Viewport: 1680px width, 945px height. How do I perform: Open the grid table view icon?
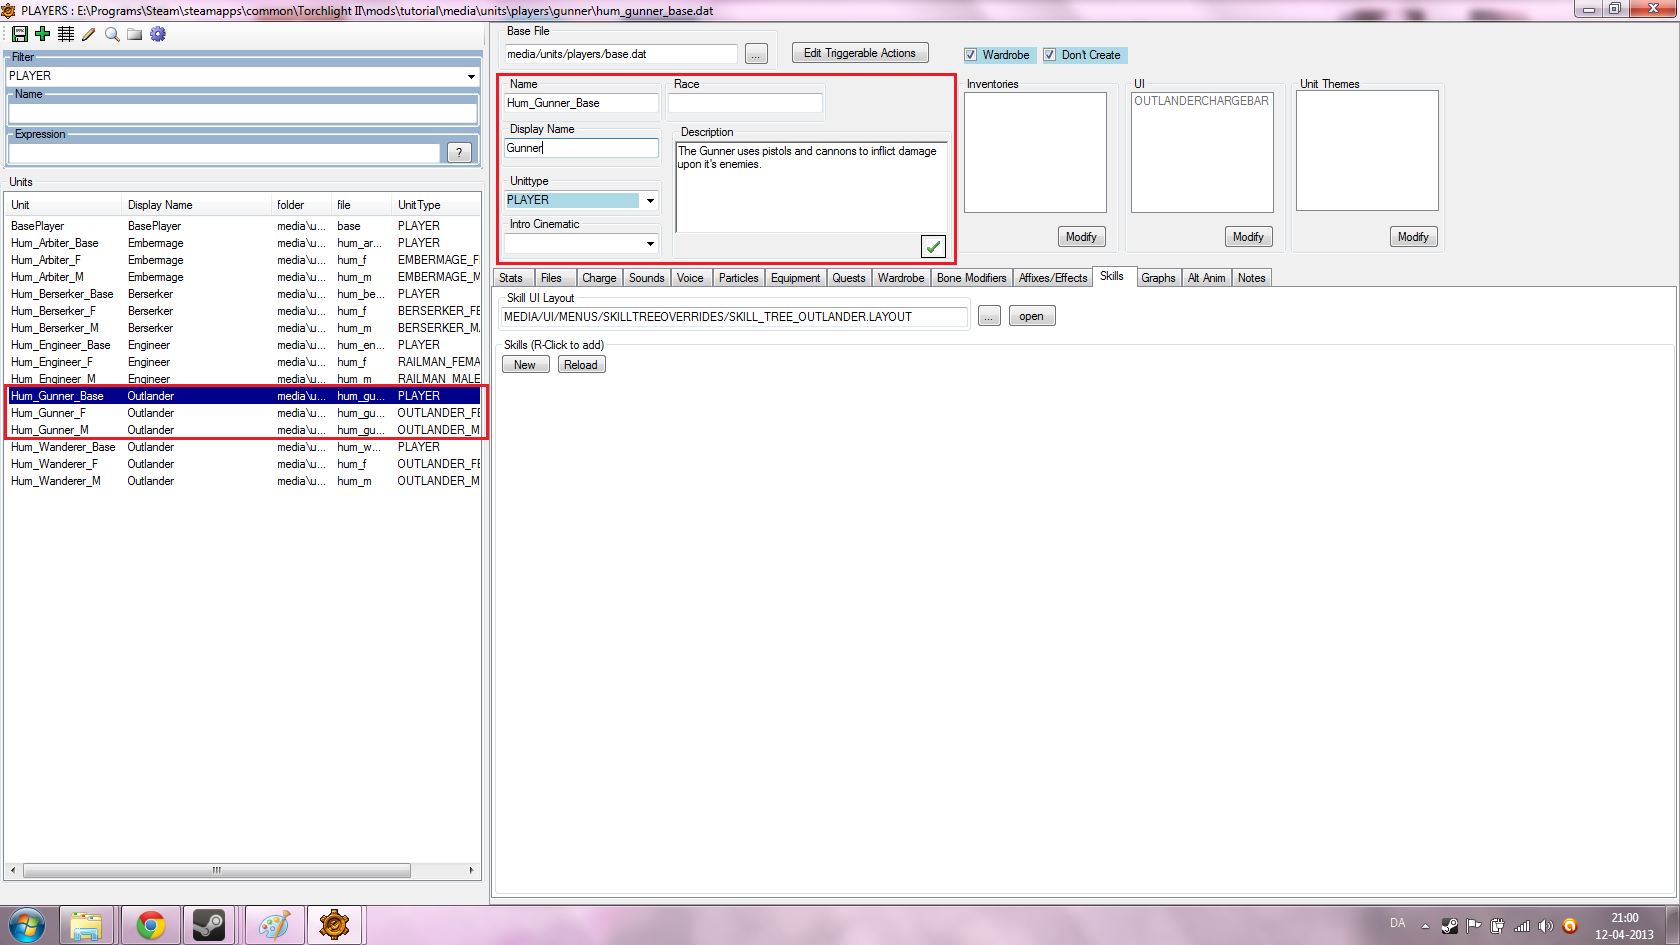pyautogui.click(x=66, y=34)
